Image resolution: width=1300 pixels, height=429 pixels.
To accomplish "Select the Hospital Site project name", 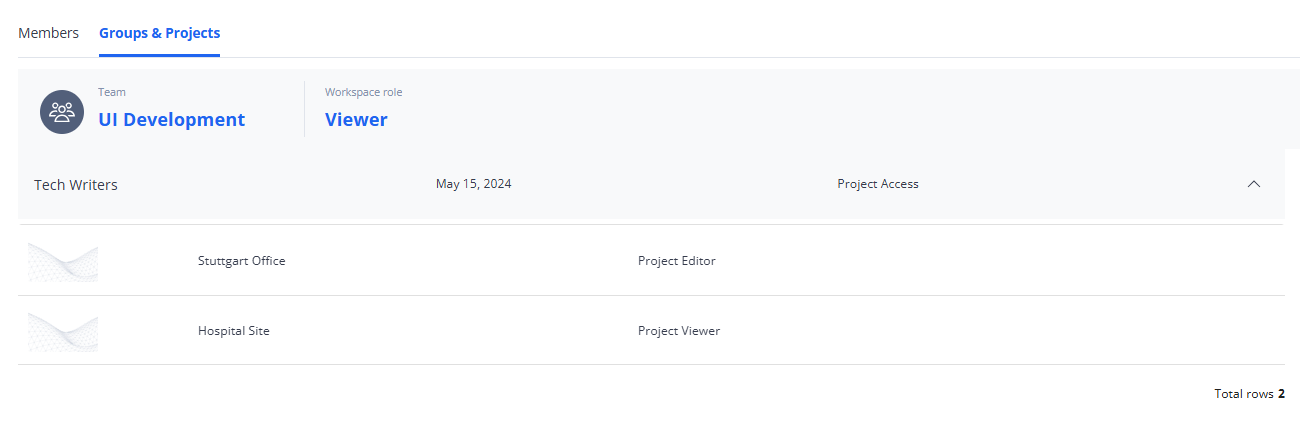I will click(x=233, y=331).
